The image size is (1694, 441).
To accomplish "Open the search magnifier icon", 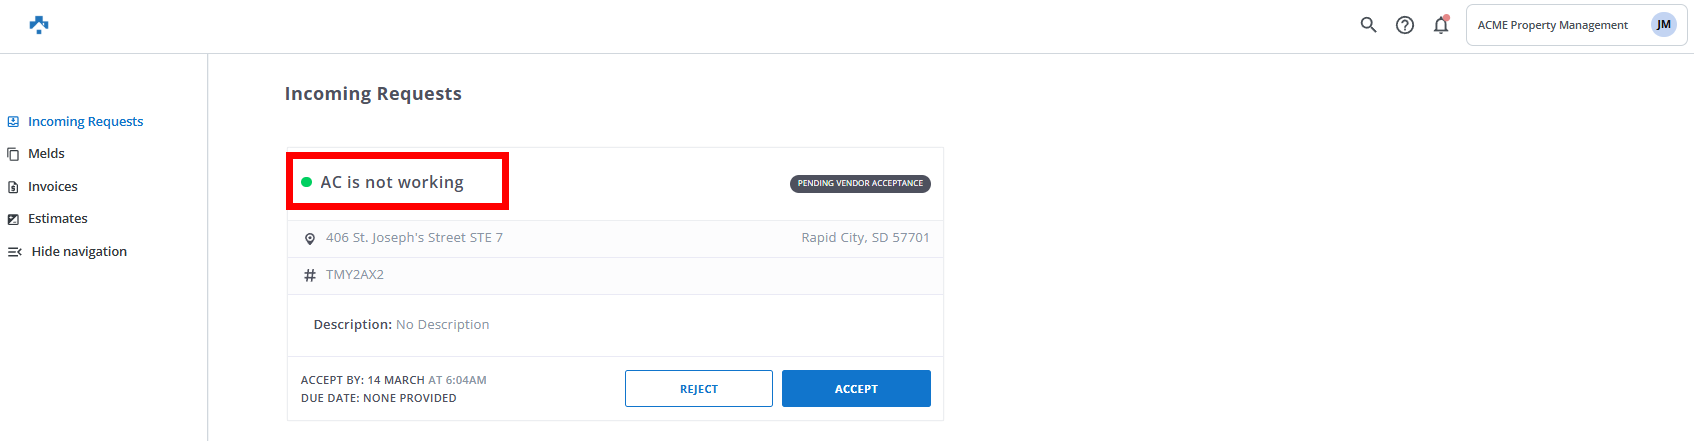I will click(1368, 25).
